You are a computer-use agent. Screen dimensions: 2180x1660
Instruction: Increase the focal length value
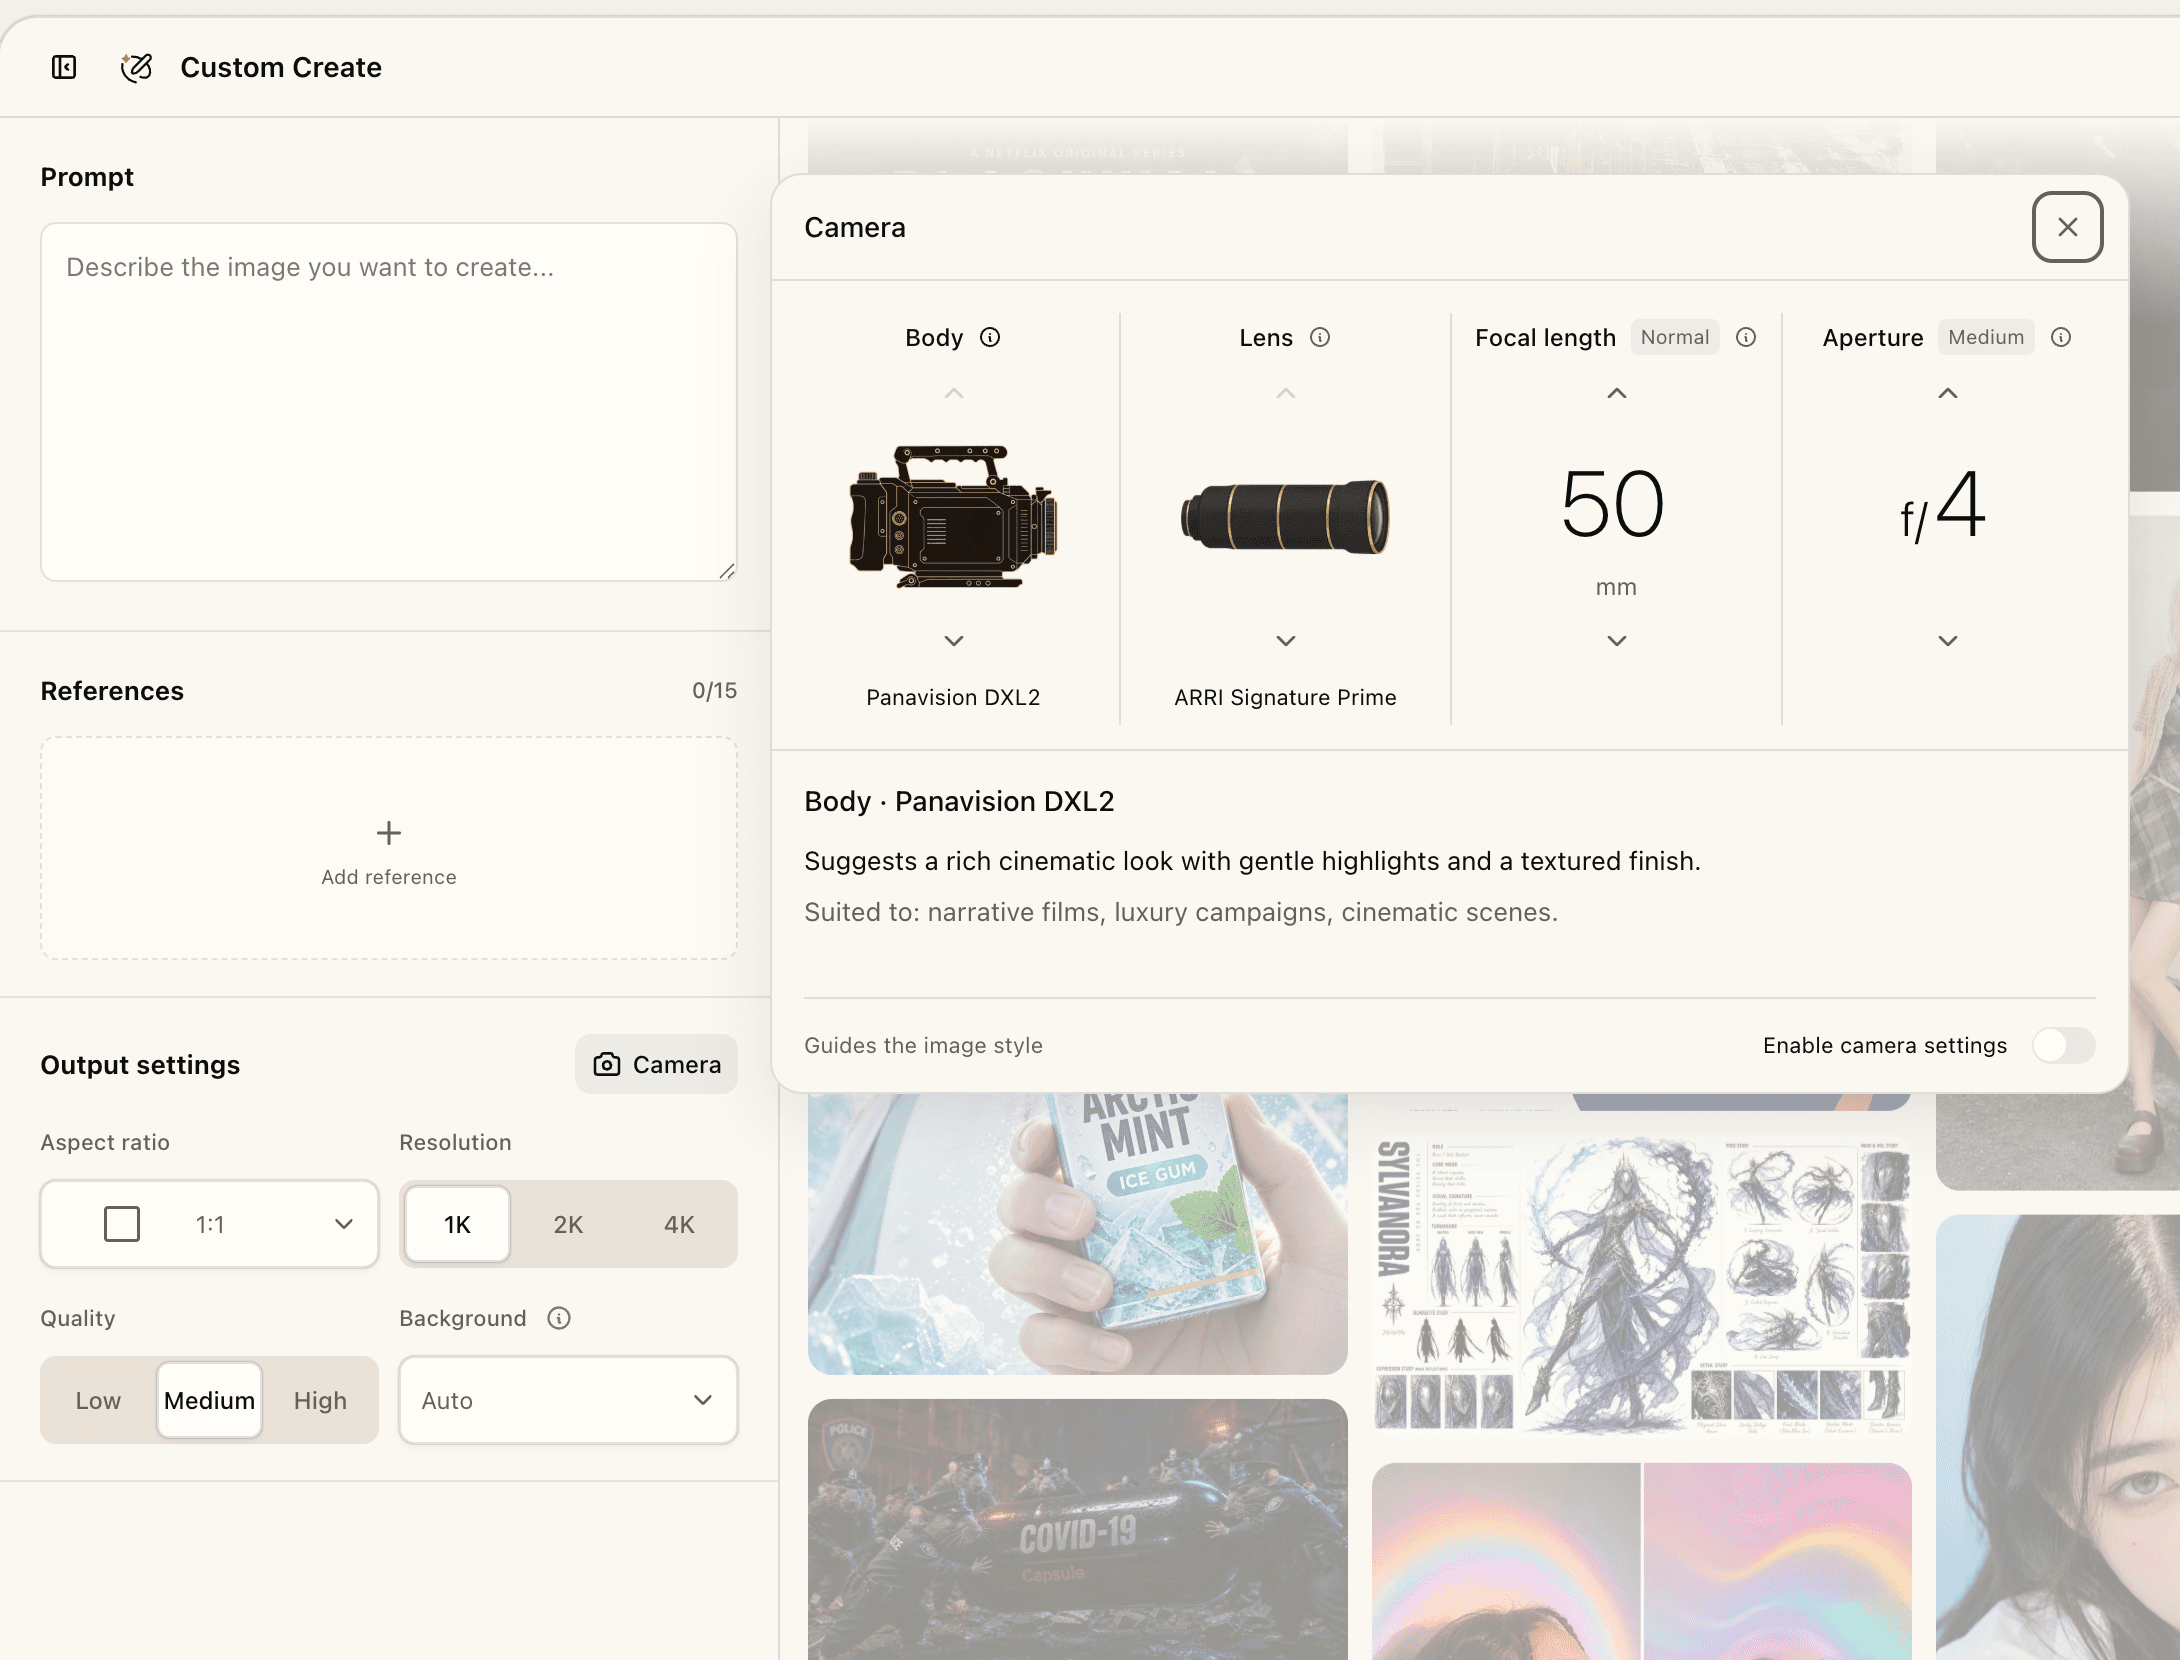click(1617, 393)
